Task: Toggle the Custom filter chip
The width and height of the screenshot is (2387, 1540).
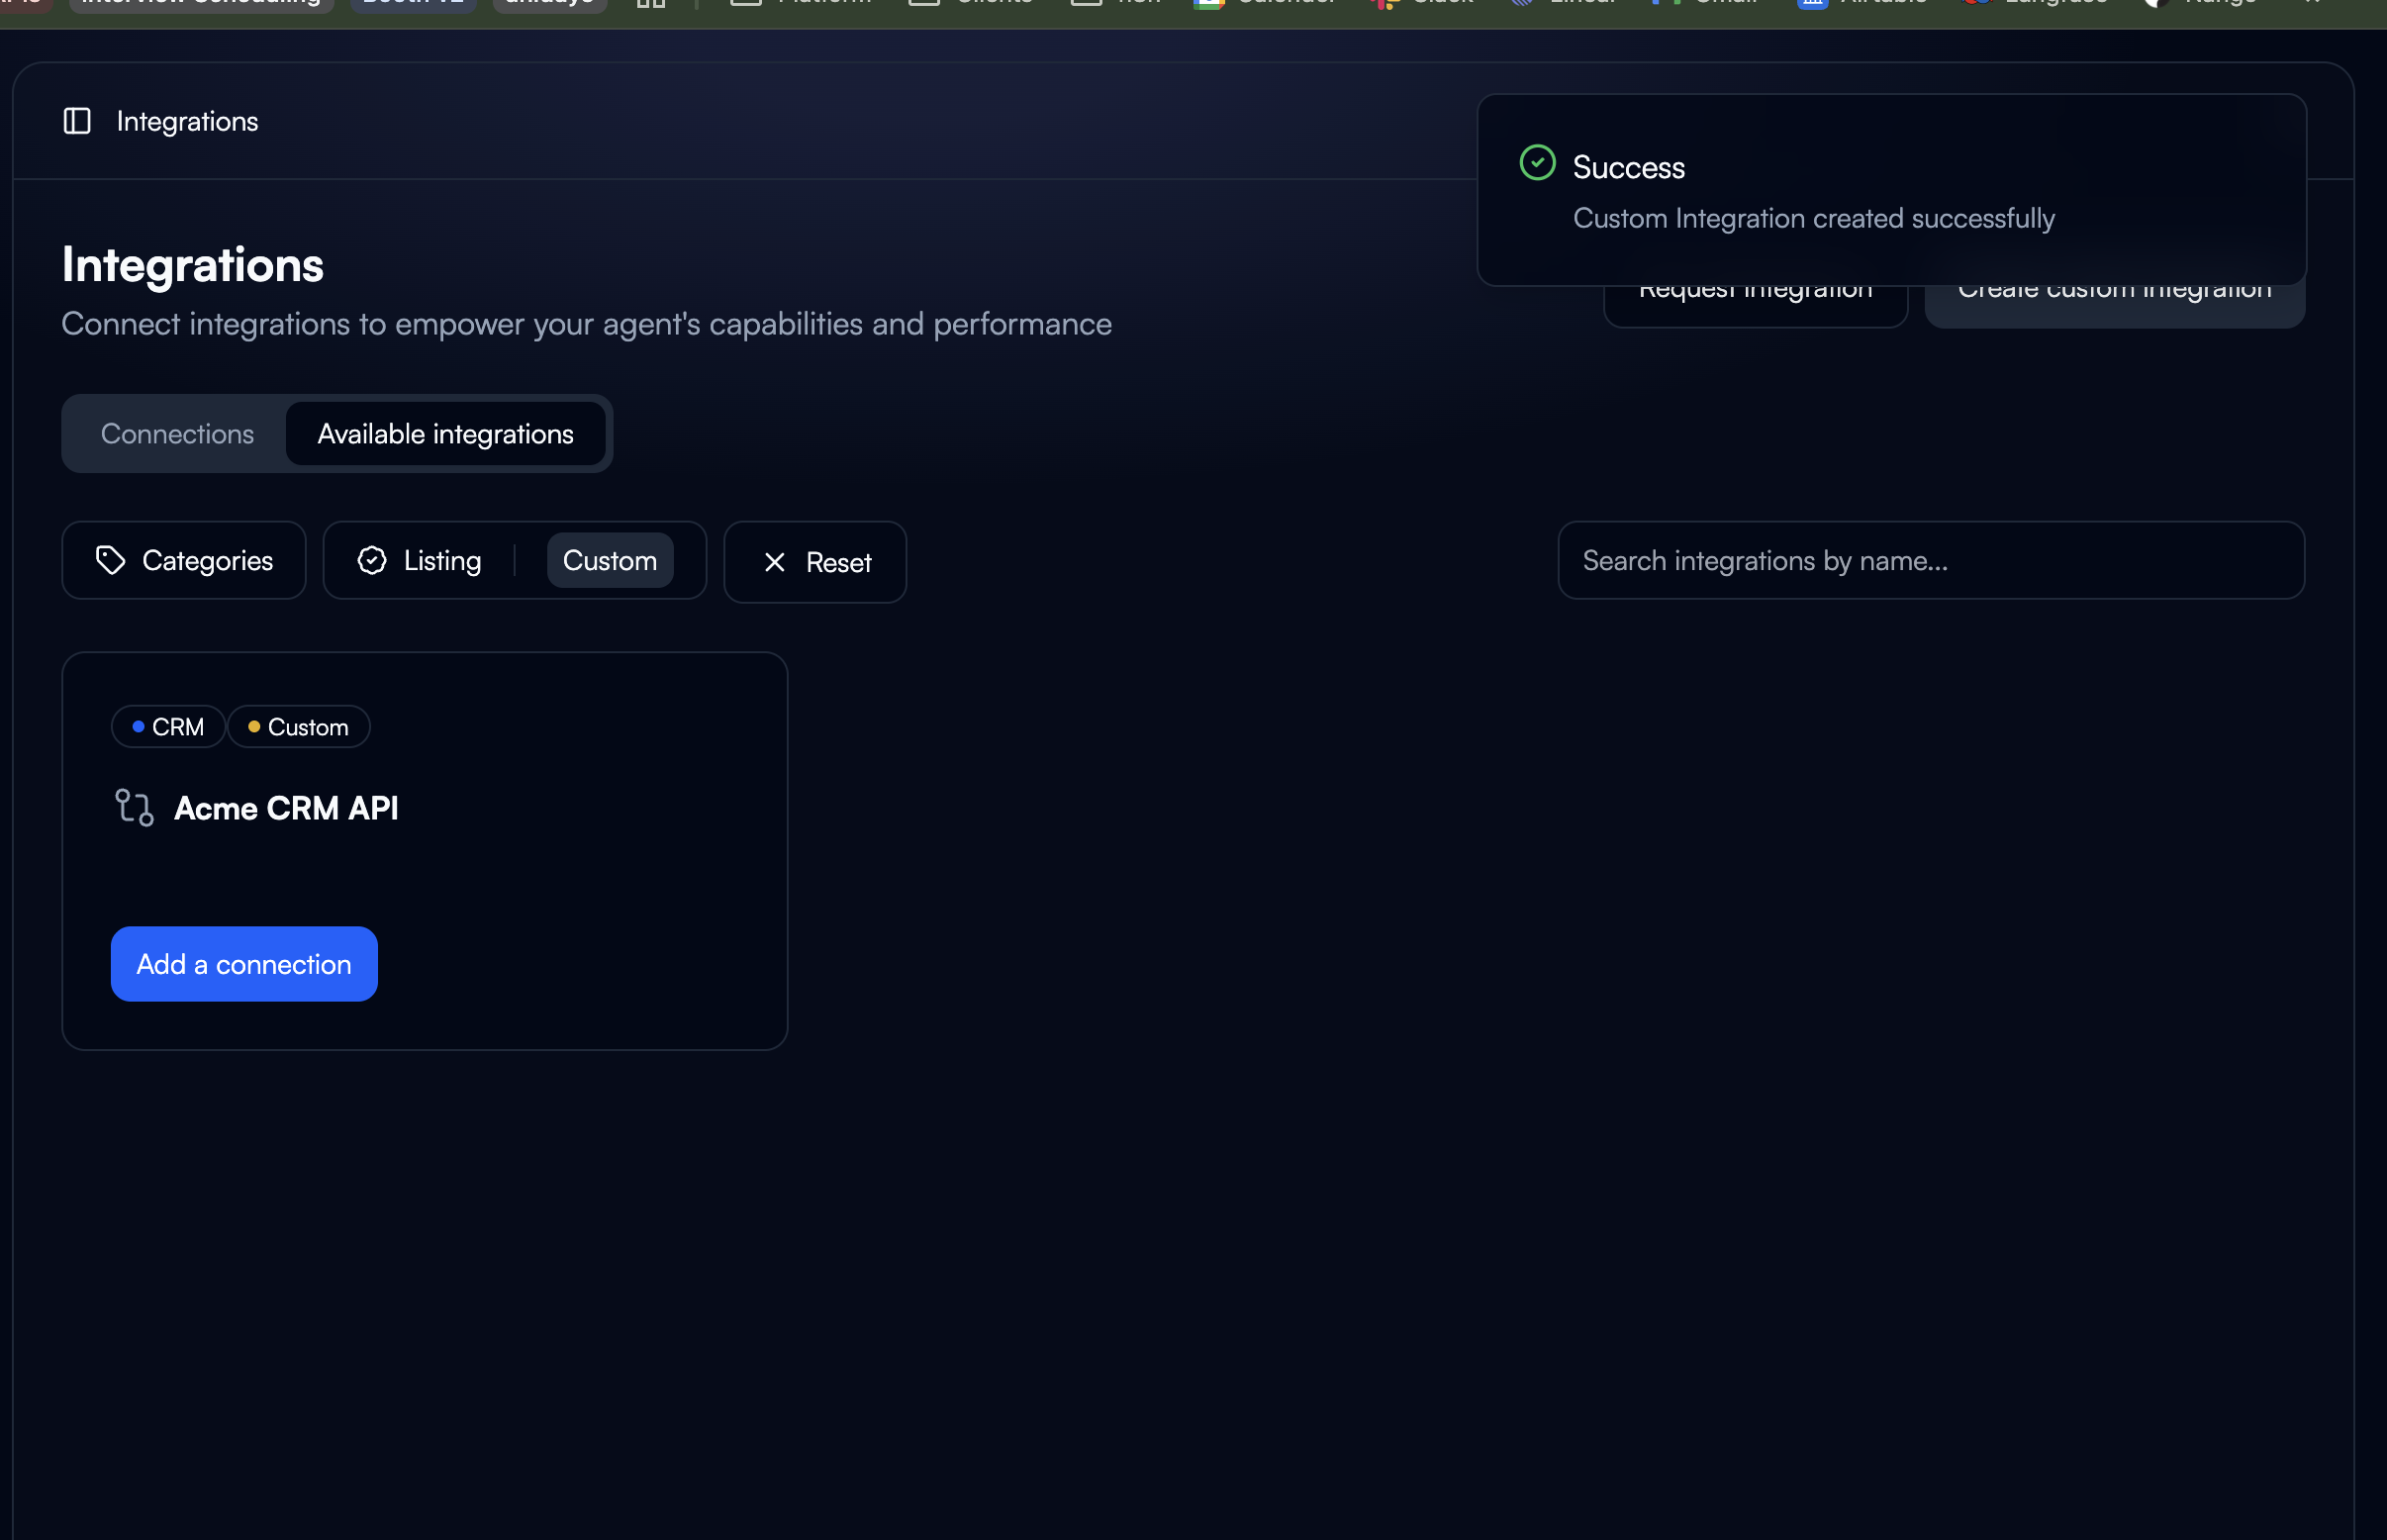Action: (609, 560)
